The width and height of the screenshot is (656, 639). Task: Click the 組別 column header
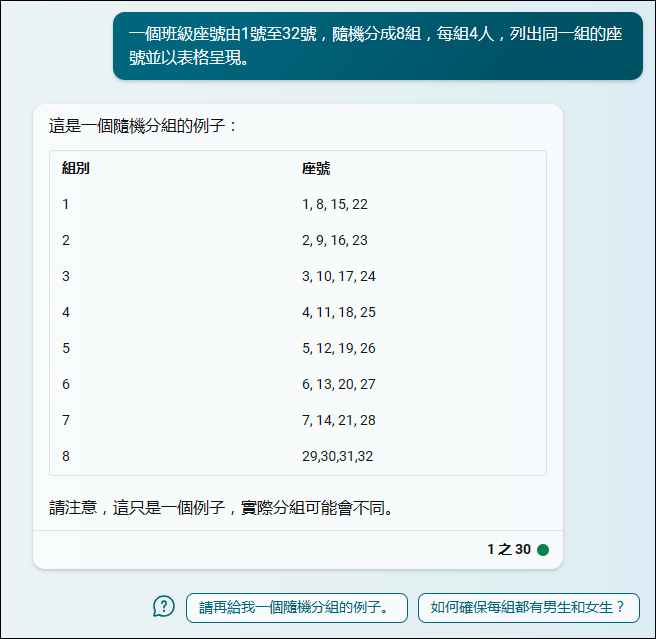click(76, 168)
